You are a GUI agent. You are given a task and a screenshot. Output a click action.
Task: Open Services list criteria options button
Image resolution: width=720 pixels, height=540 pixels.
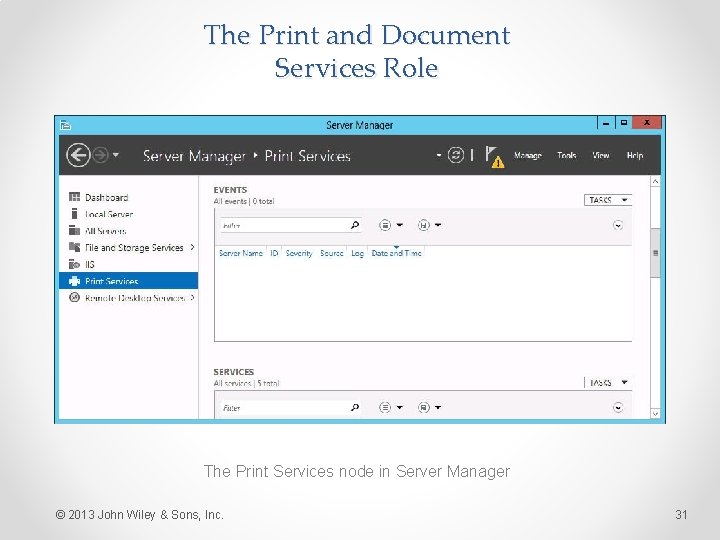click(x=390, y=407)
